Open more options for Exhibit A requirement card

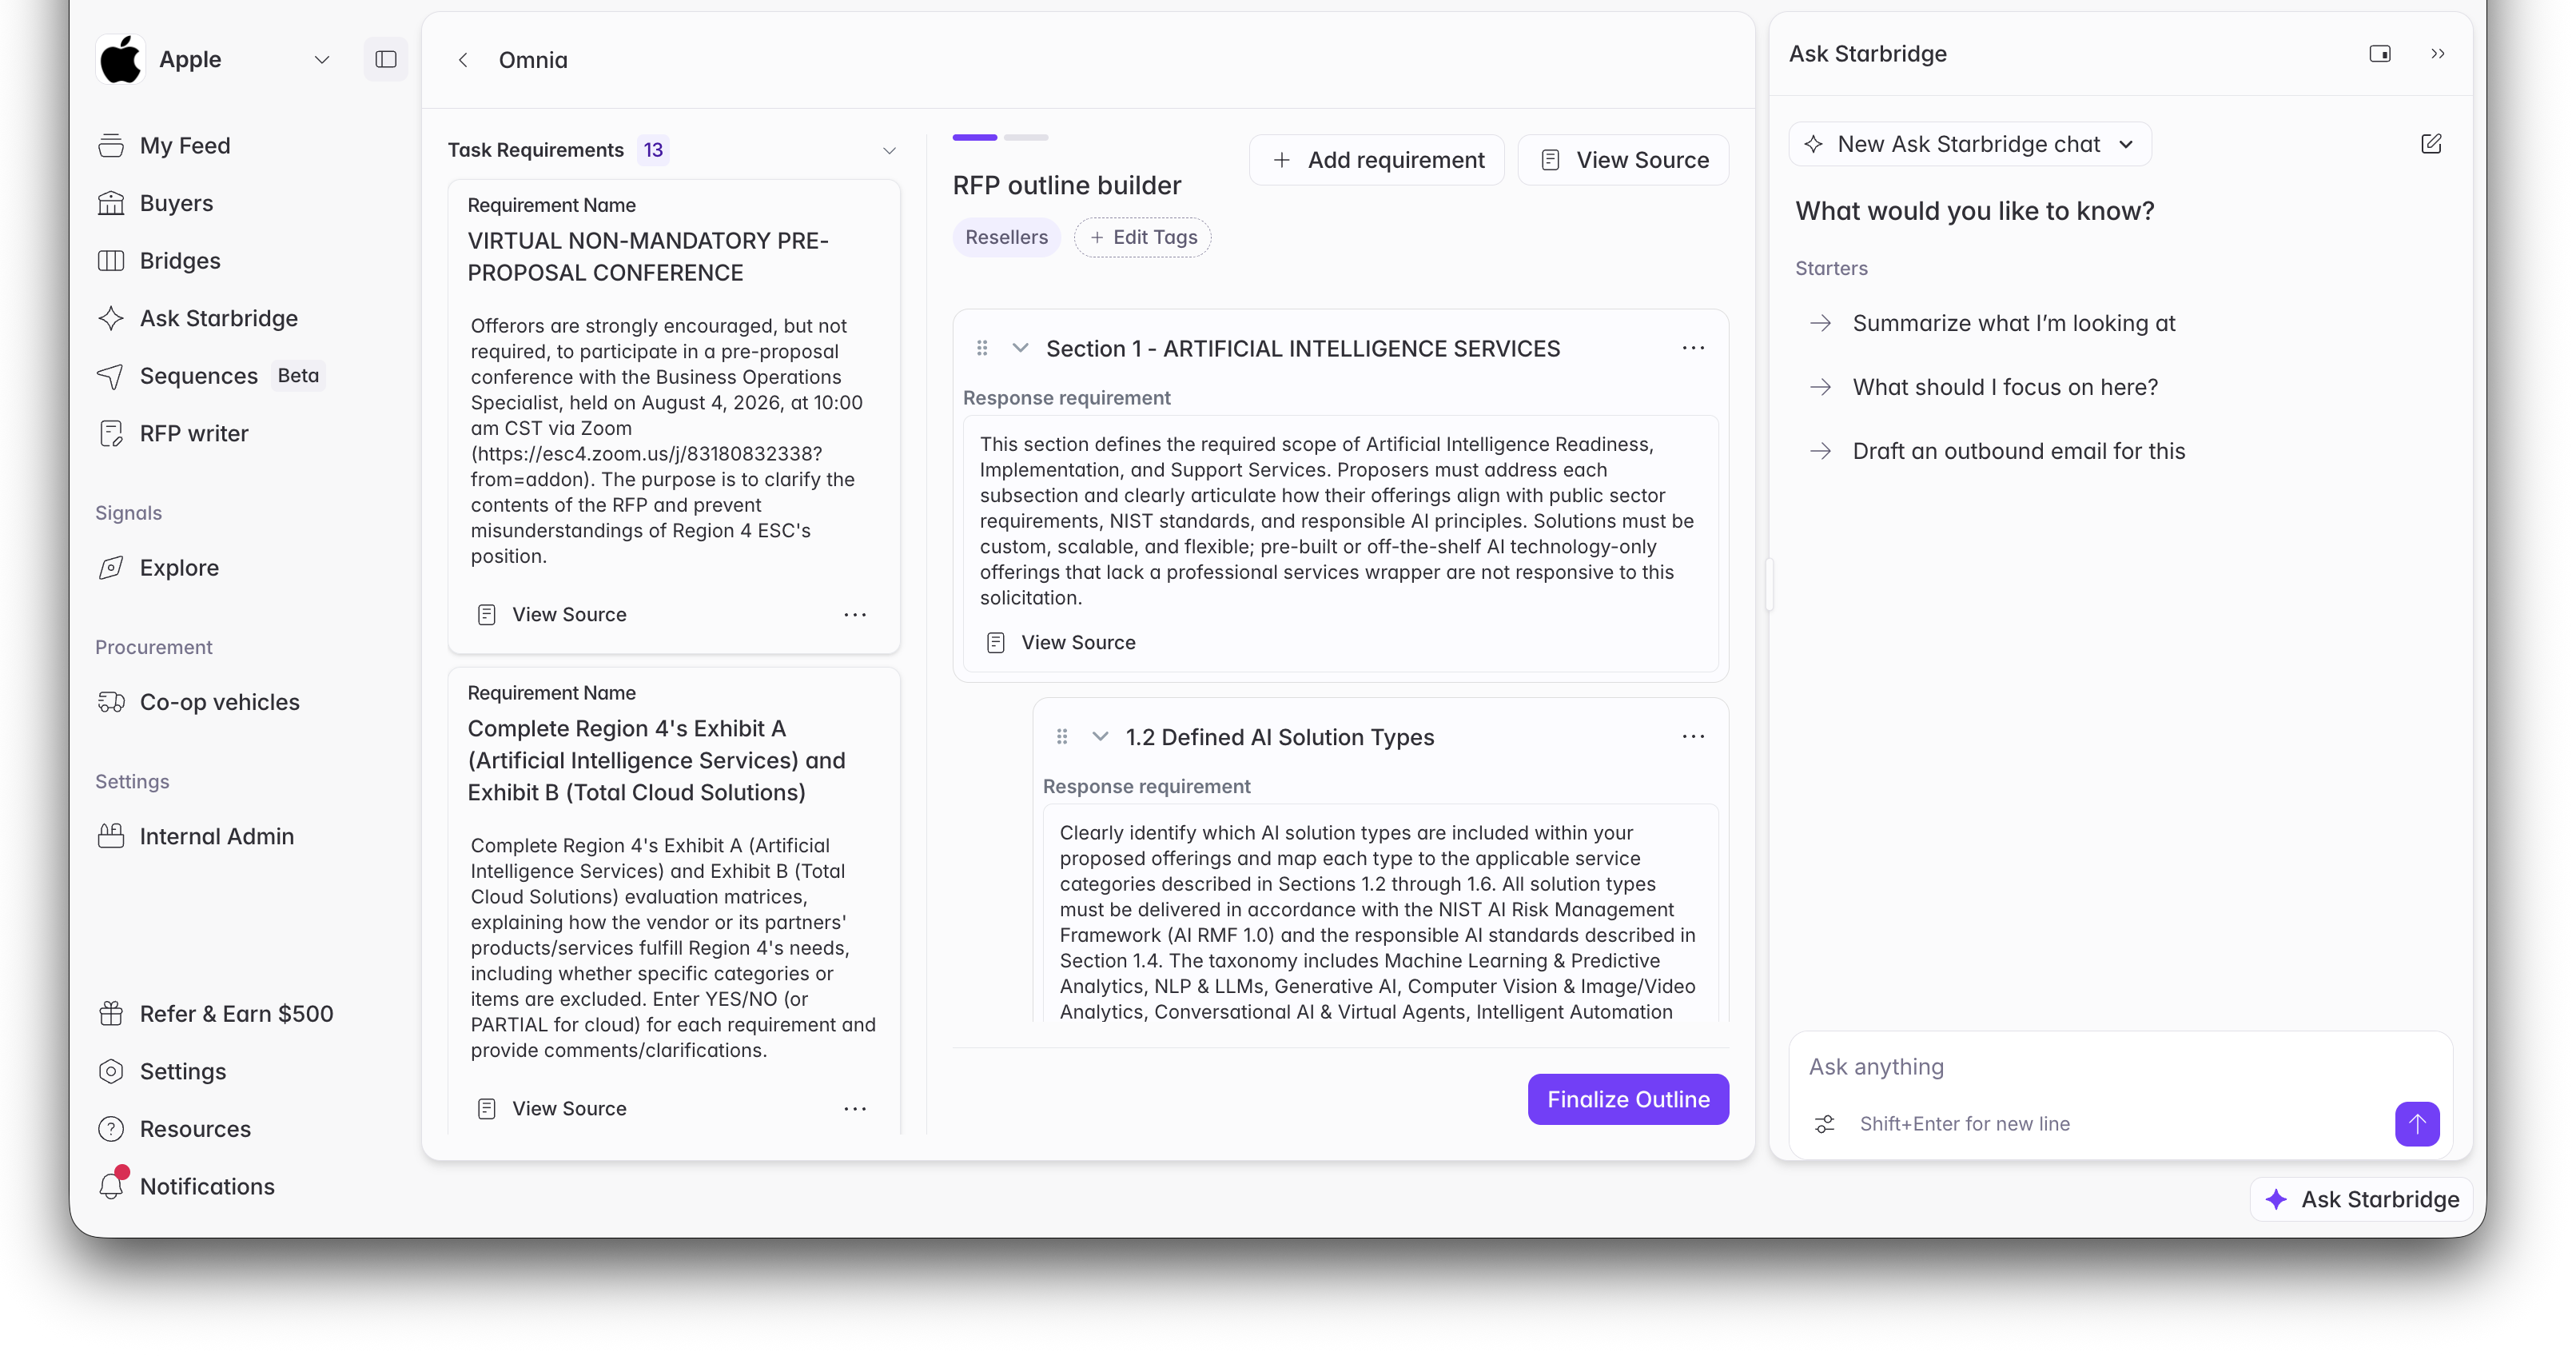coord(855,1109)
